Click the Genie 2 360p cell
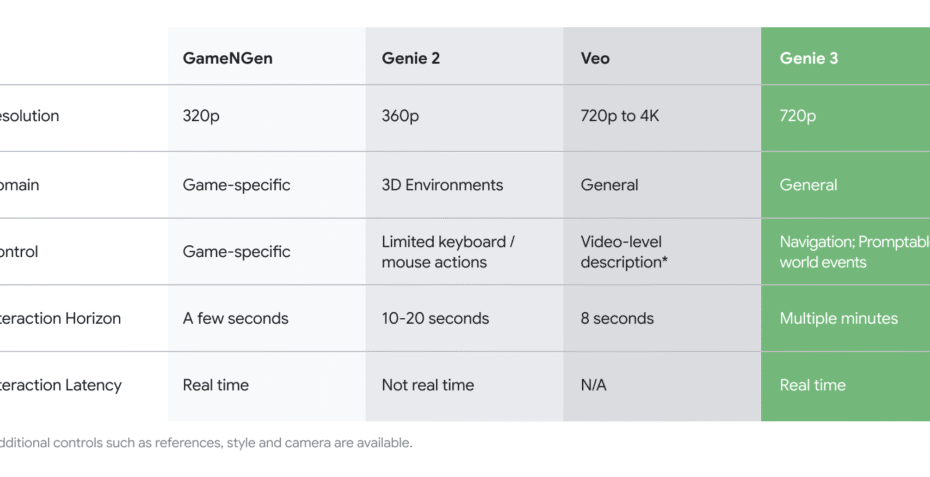 point(464,118)
